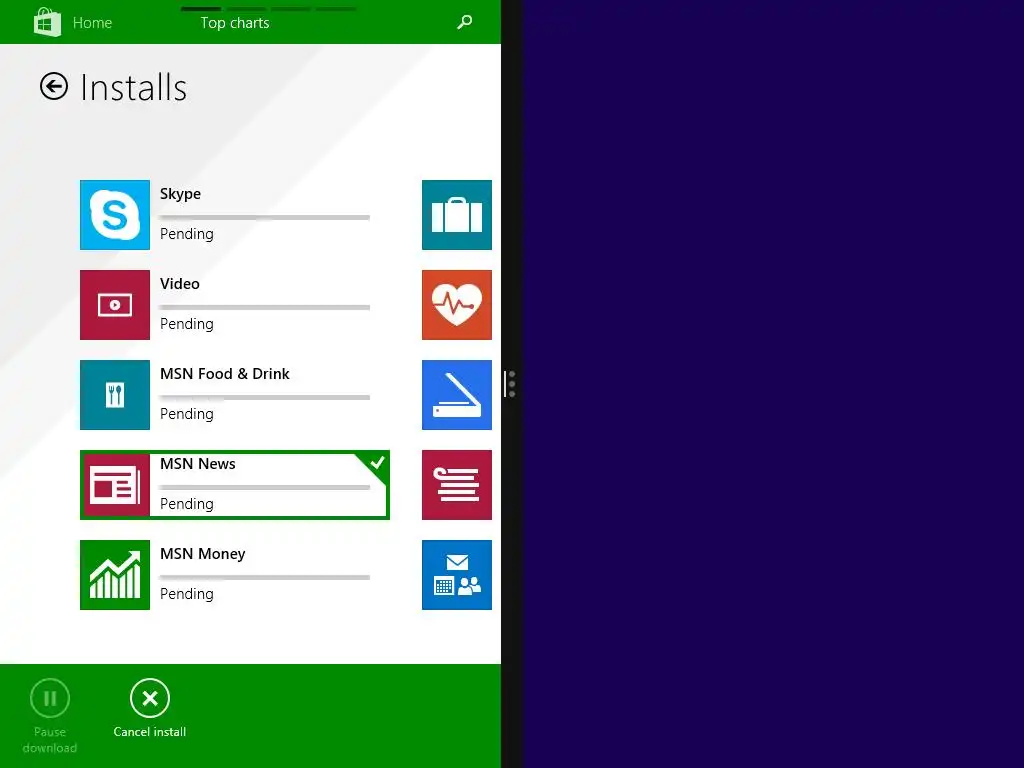
Task: Click the Pending status under MSN News
Action: click(187, 504)
